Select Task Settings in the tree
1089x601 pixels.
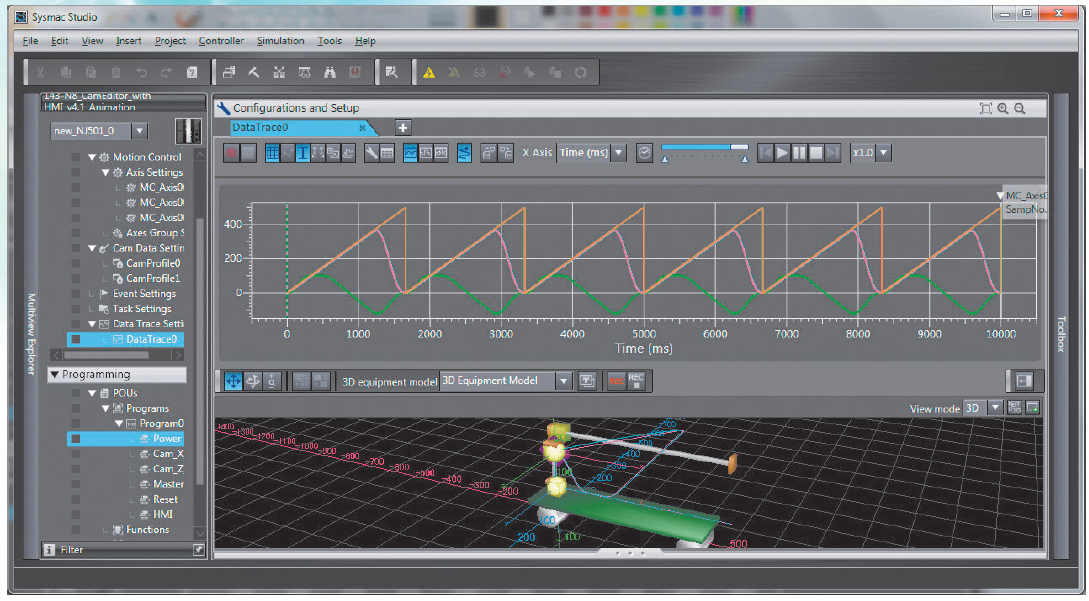pyautogui.click(x=142, y=308)
